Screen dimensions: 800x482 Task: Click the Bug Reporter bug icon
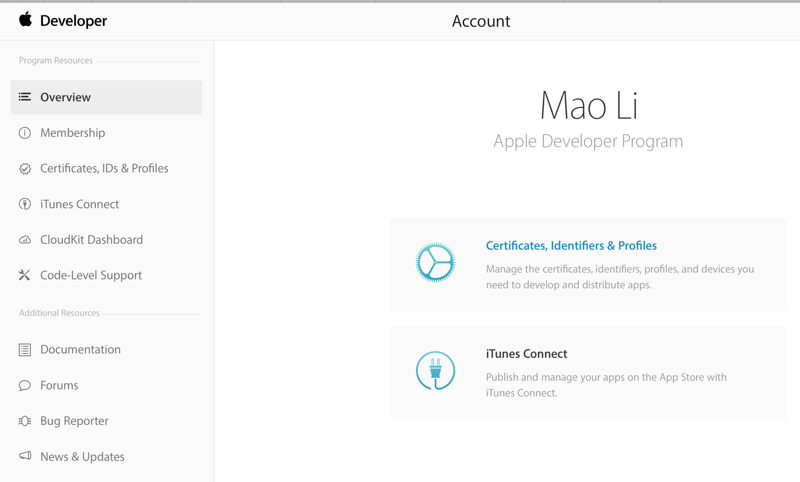click(25, 421)
